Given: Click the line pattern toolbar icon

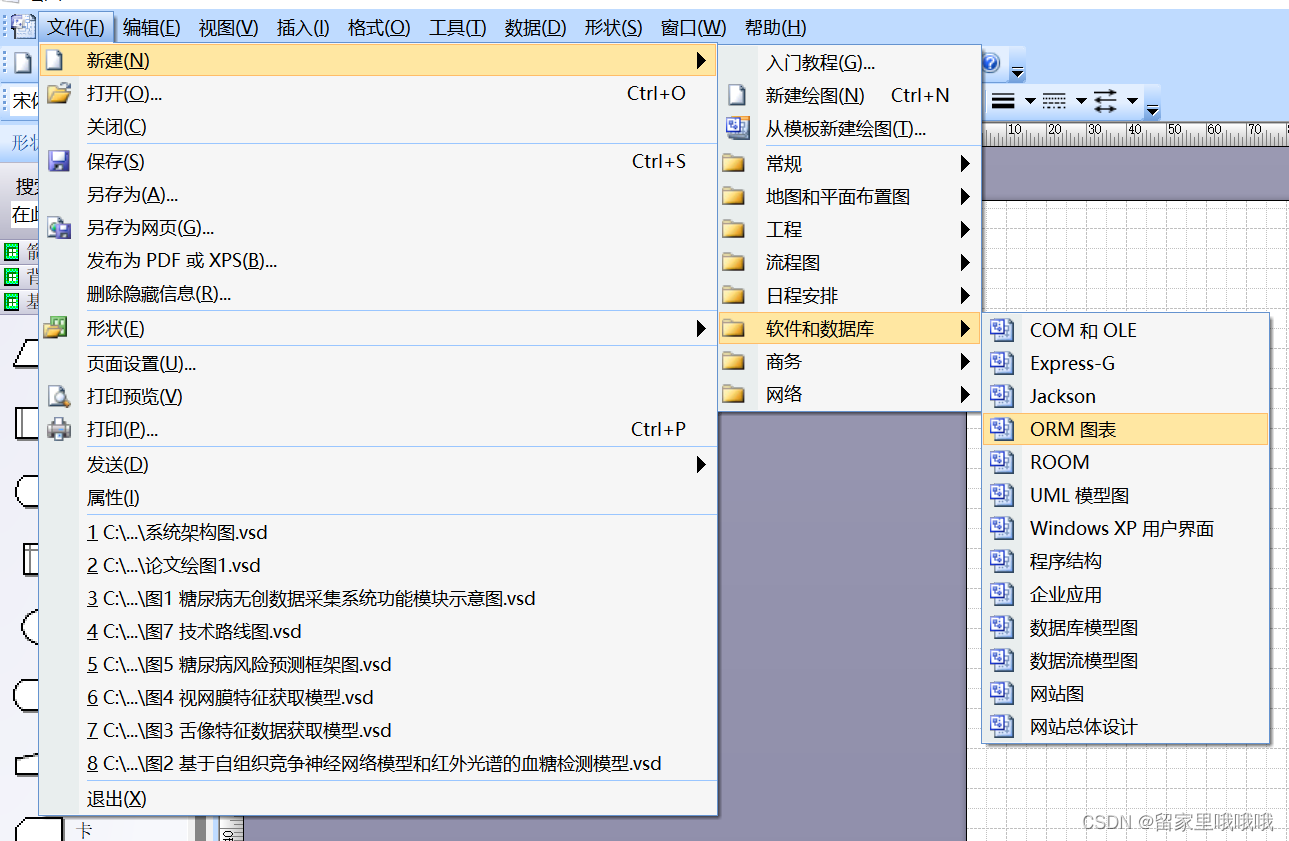Looking at the screenshot, I should (1054, 101).
